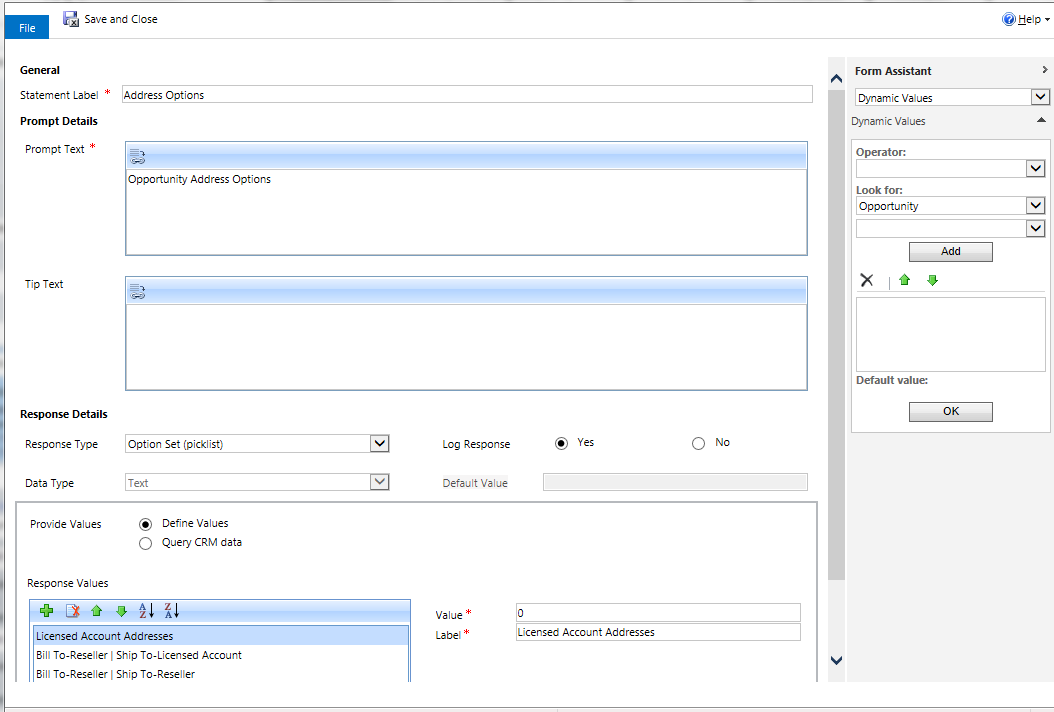Click the Save and Close icon
Screen dimensions: 1054x712
pos(72,19)
